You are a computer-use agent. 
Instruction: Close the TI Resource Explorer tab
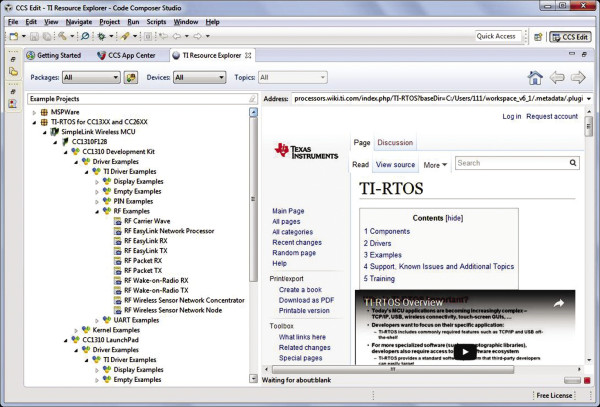[248, 55]
